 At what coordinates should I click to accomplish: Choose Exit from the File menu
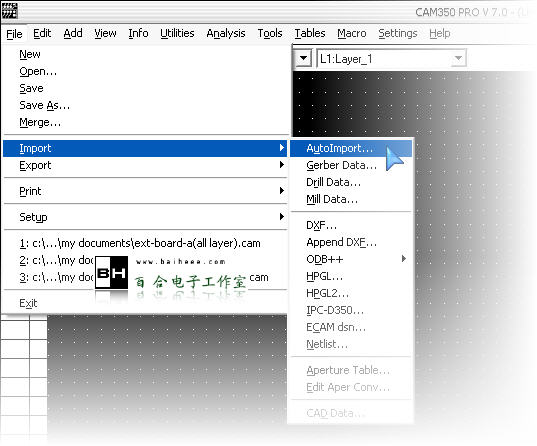point(145,303)
